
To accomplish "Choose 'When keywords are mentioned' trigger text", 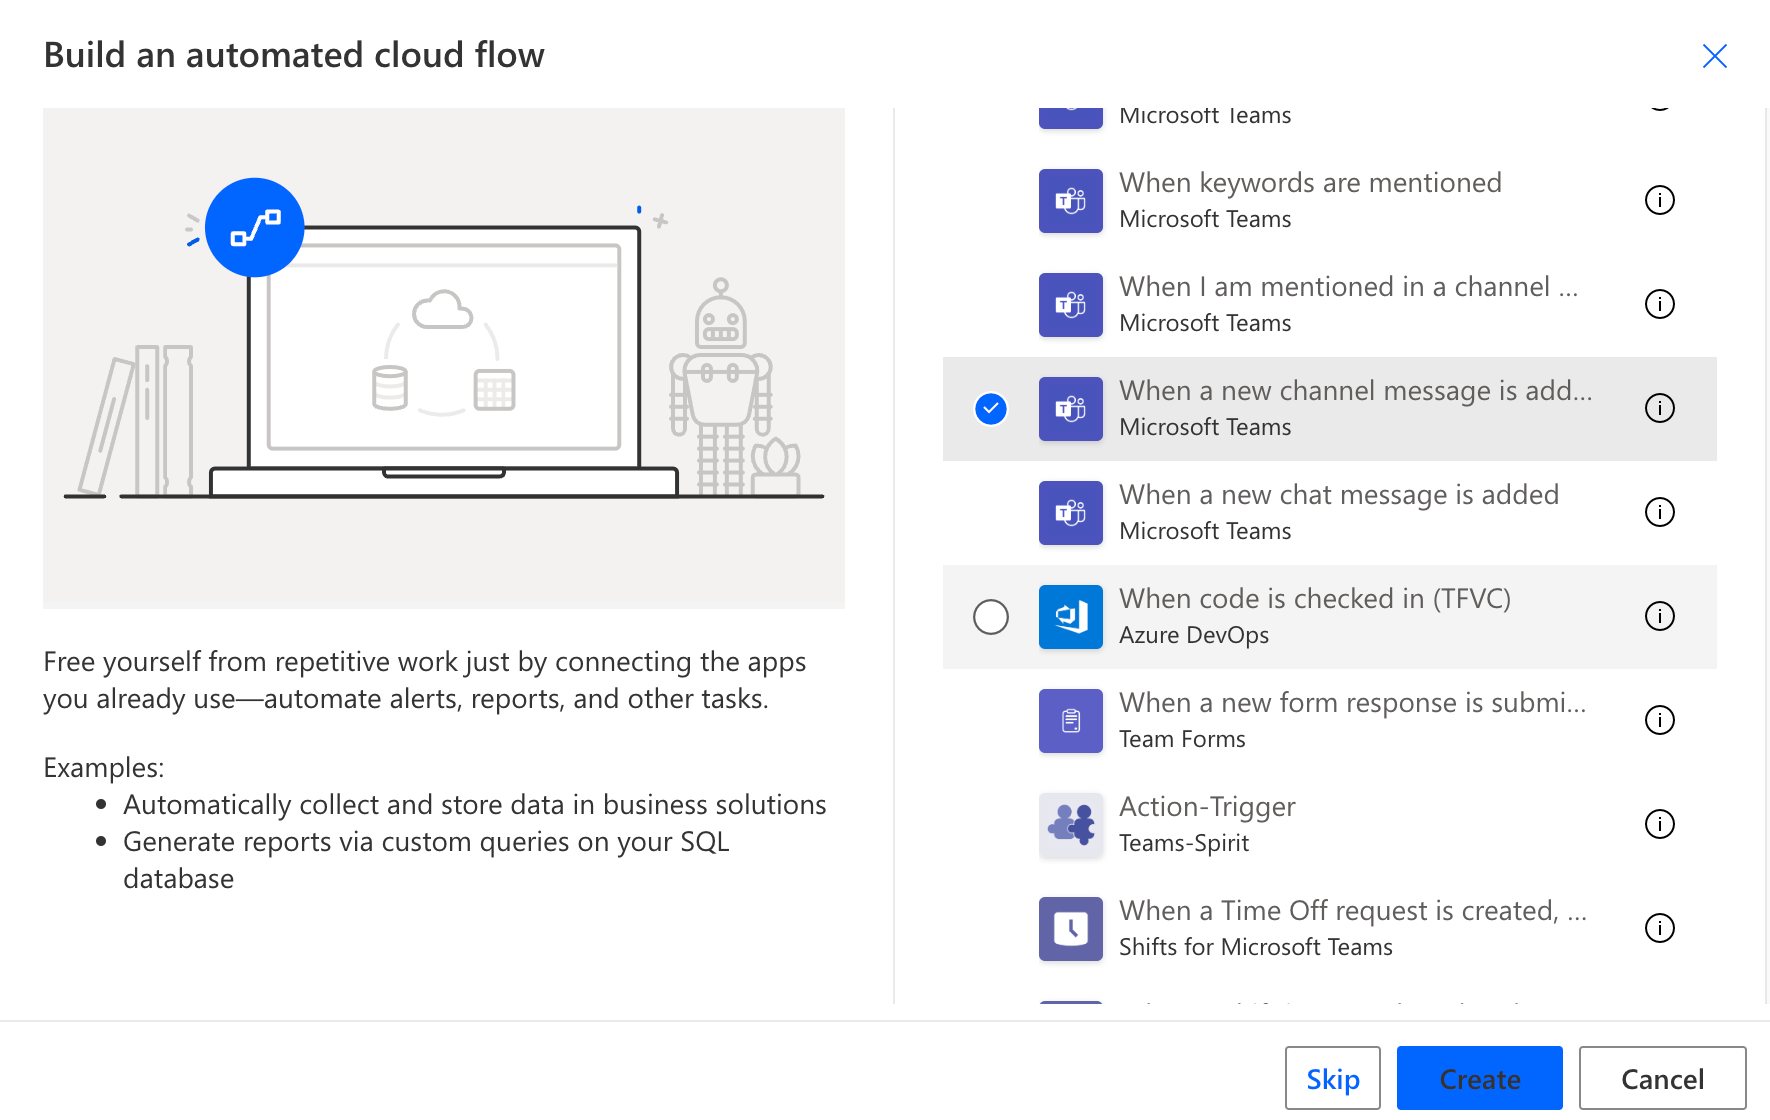I will point(1310,183).
